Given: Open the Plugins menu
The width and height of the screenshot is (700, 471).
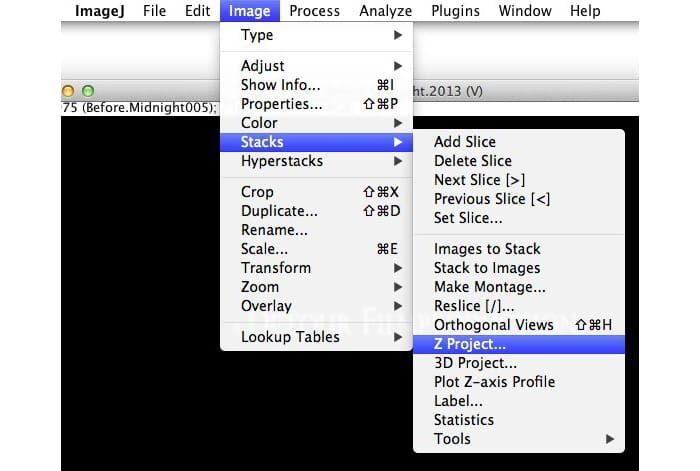Looking at the screenshot, I should [x=455, y=11].
